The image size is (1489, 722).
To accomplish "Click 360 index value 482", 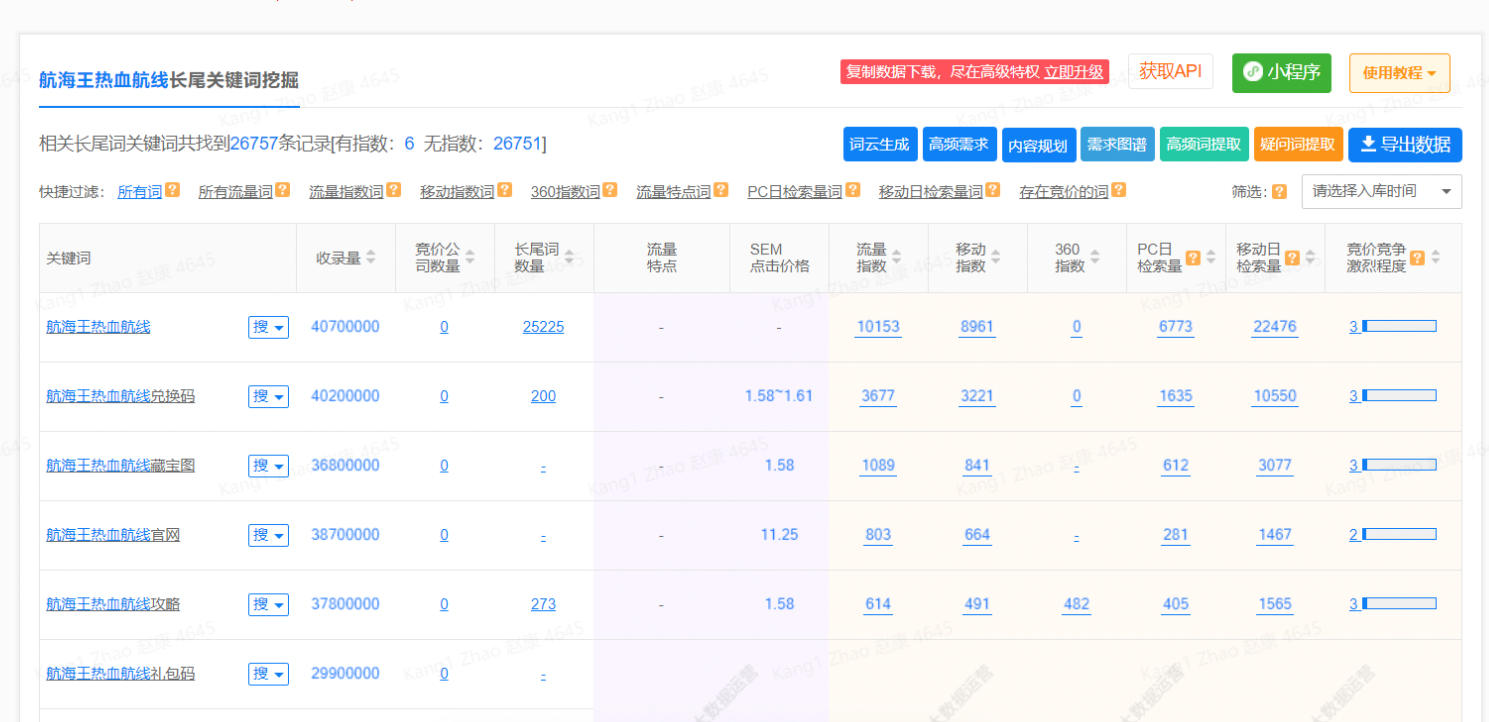I will pyautogui.click(x=1076, y=604).
